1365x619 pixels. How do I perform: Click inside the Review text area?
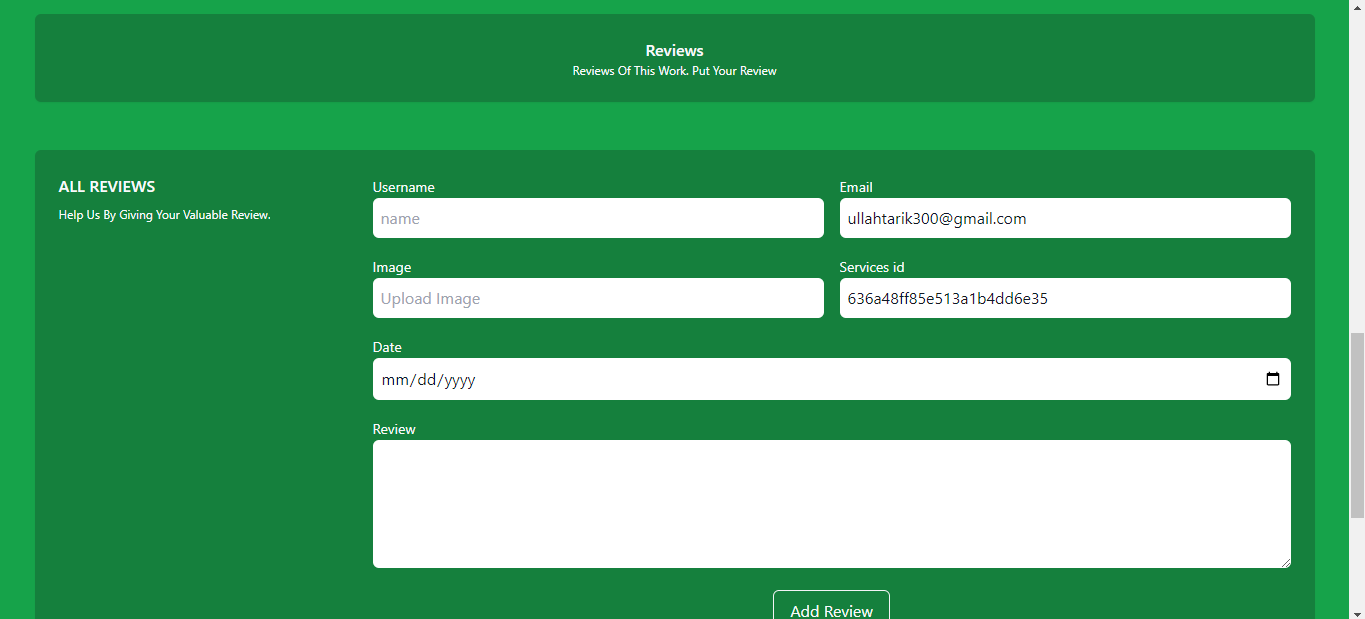tap(830, 503)
